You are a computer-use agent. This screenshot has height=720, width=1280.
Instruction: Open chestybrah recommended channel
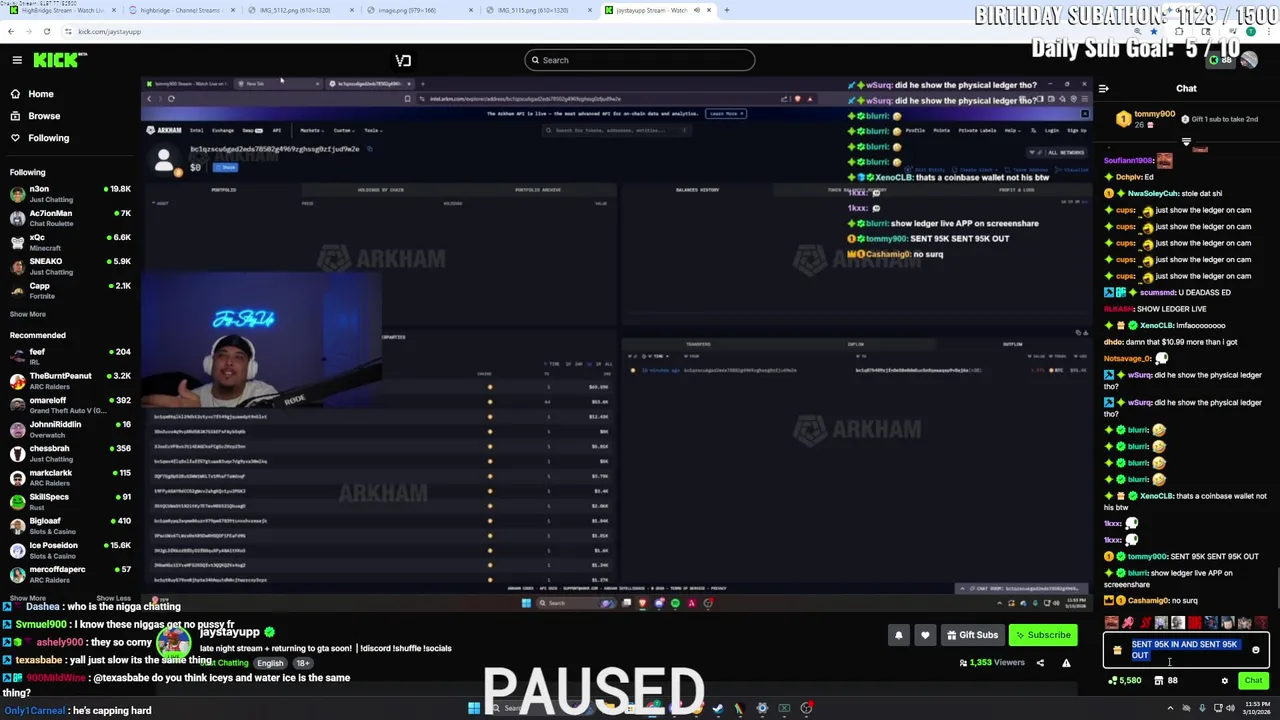tap(70, 453)
